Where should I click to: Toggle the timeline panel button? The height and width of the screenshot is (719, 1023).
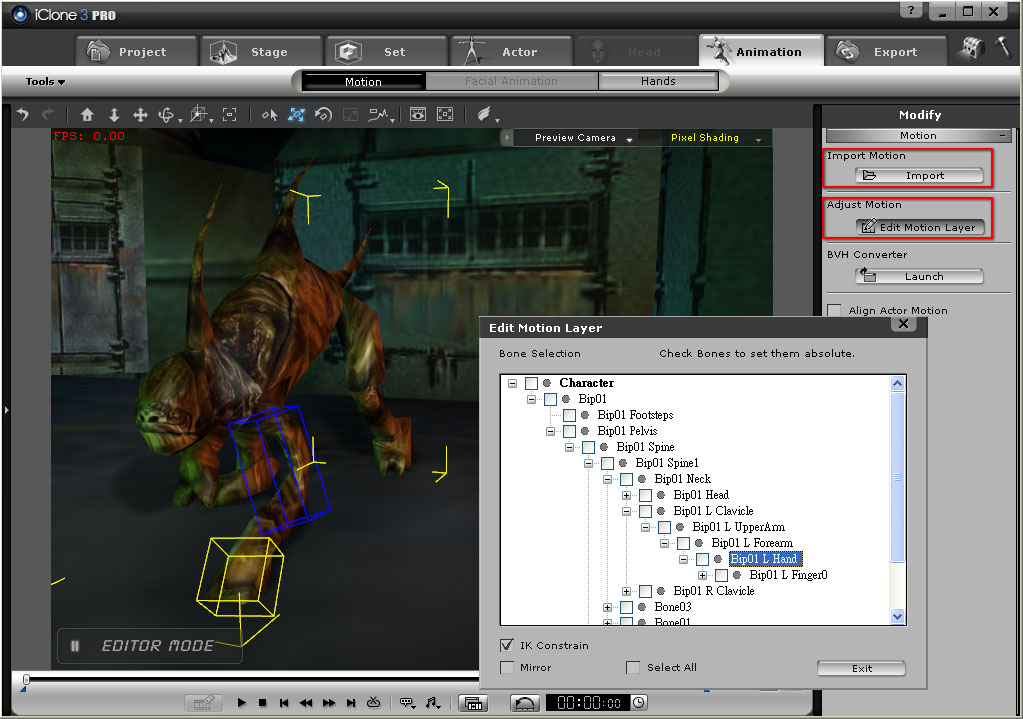(x=474, y=703)
